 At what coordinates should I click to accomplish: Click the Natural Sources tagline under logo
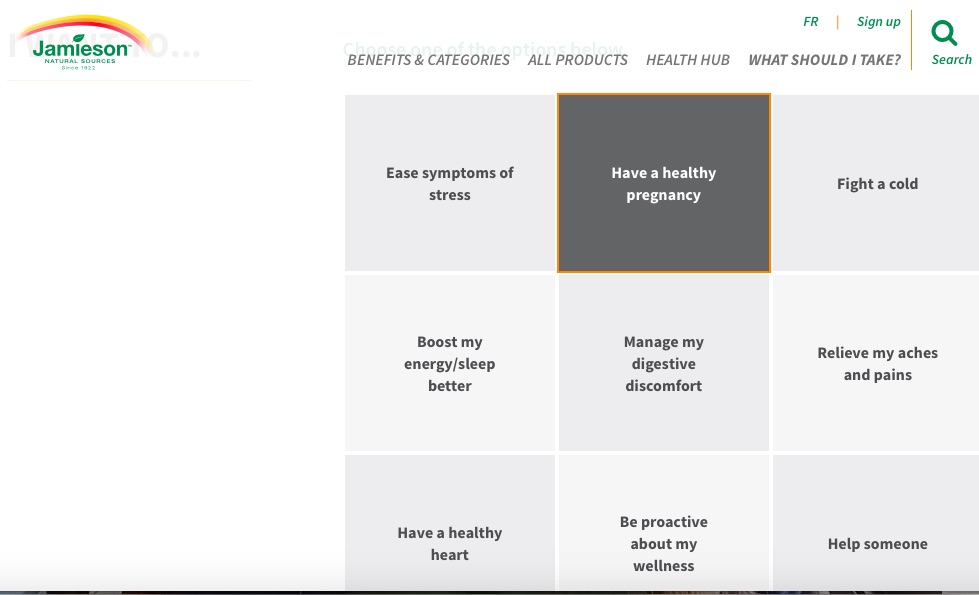[80, 61]
